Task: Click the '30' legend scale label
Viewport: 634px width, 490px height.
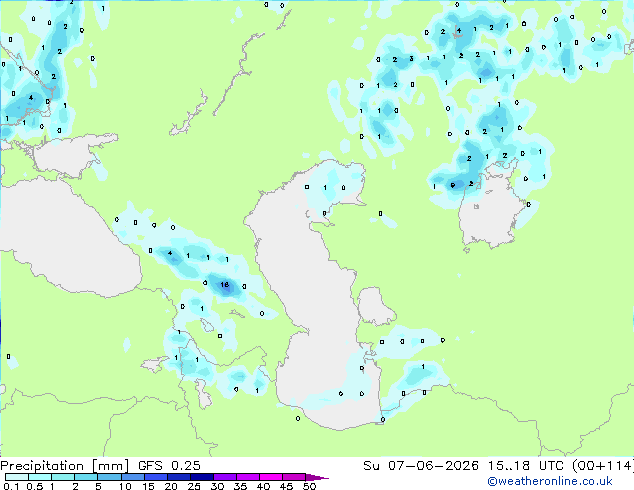Action: click(217, 486)
